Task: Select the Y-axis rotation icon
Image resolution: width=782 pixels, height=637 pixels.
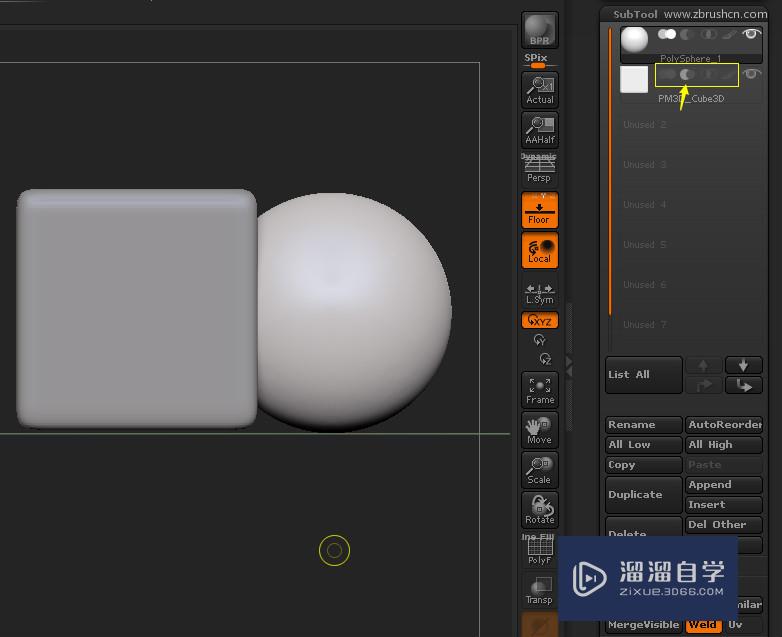Action: tap(540, 340)
